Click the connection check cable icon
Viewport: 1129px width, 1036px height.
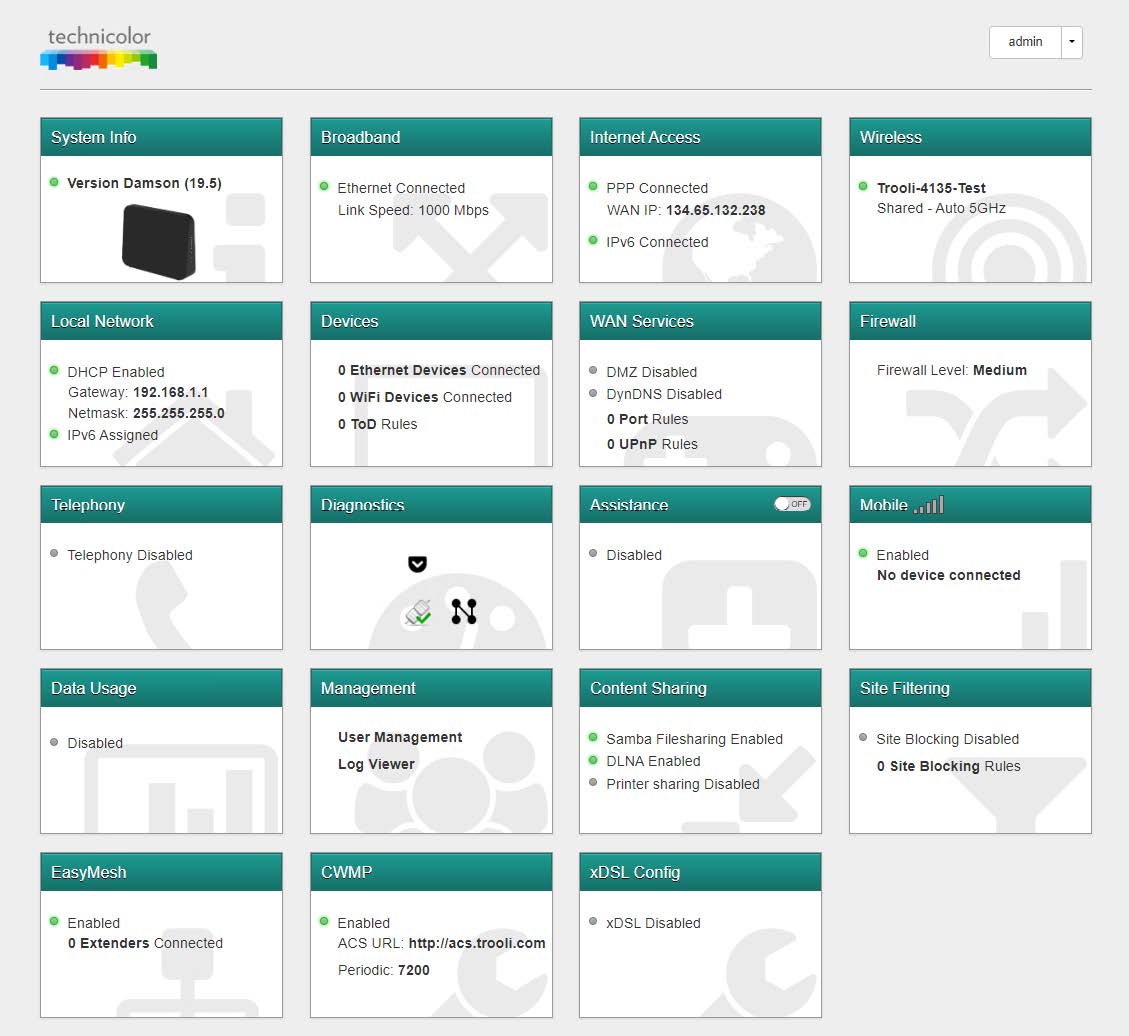coord(418,612)
